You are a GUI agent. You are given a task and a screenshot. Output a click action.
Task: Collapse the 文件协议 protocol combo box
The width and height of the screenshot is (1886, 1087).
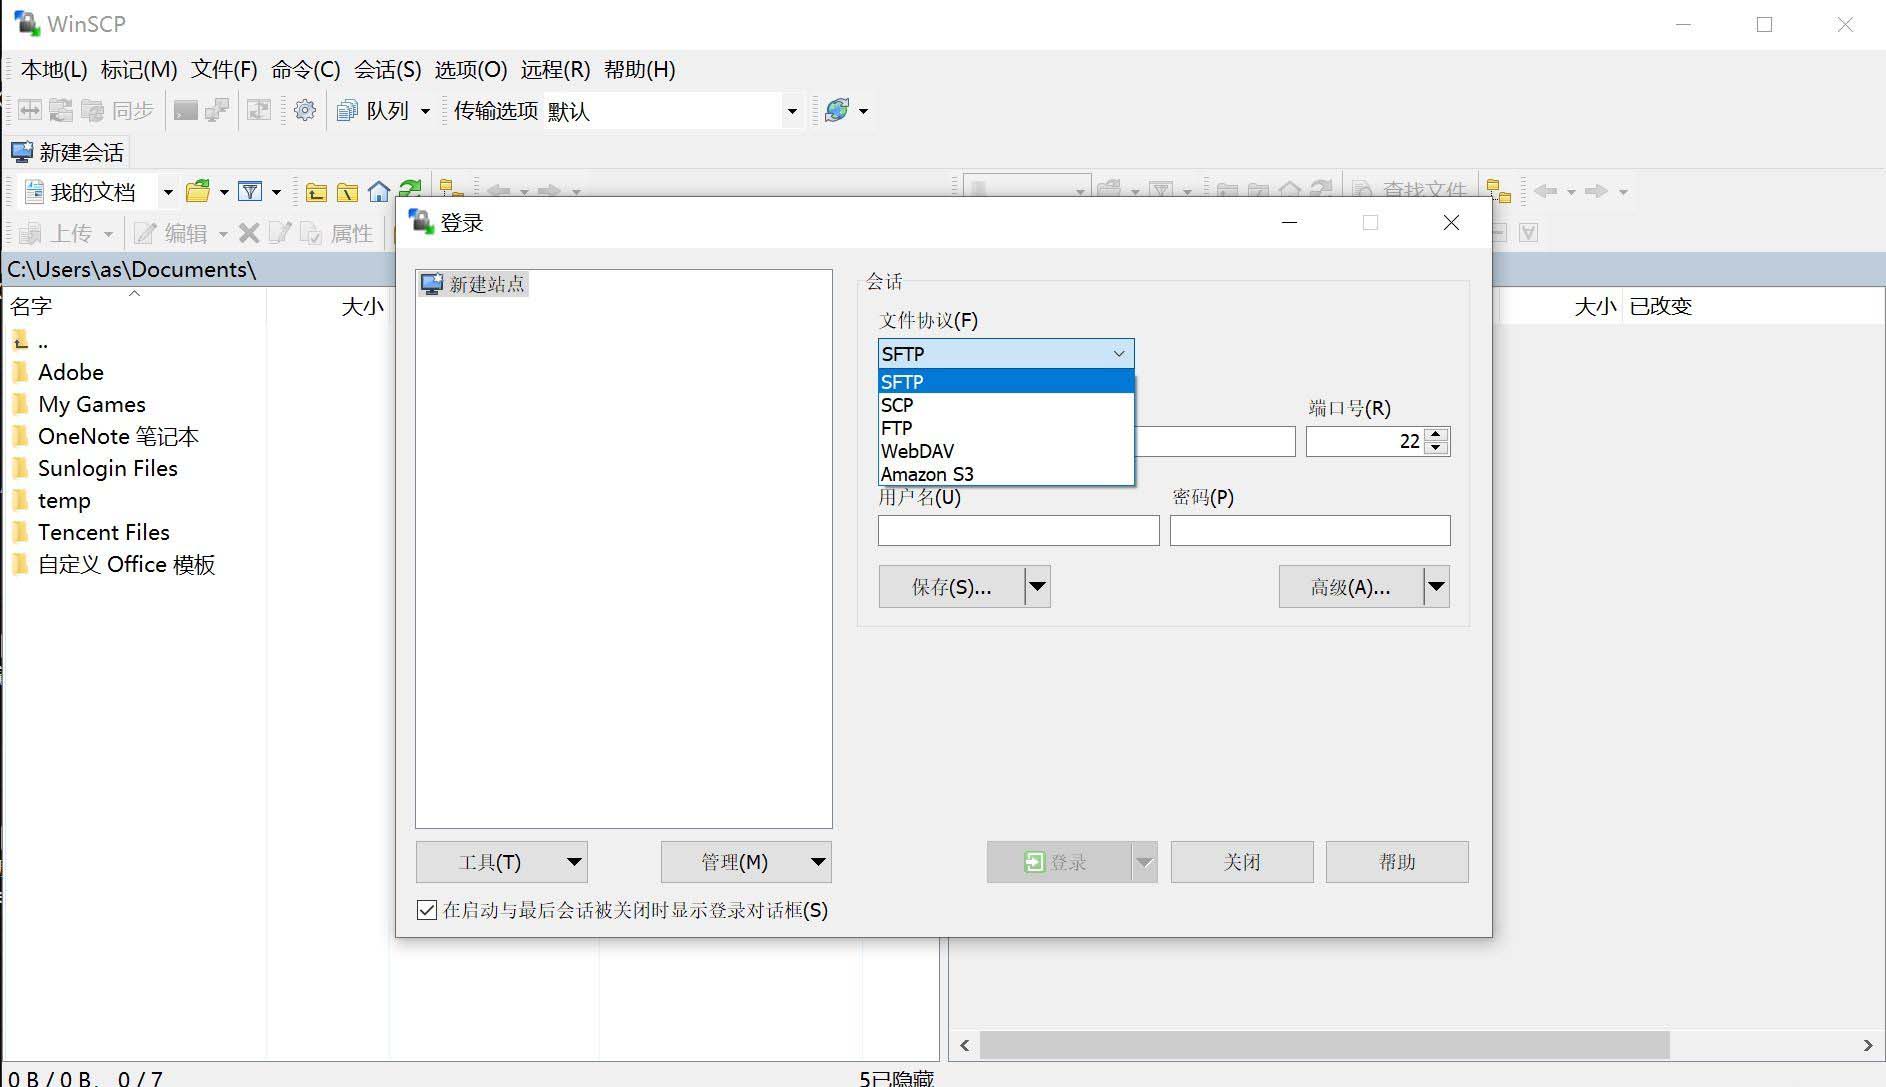pos(1119,354)
